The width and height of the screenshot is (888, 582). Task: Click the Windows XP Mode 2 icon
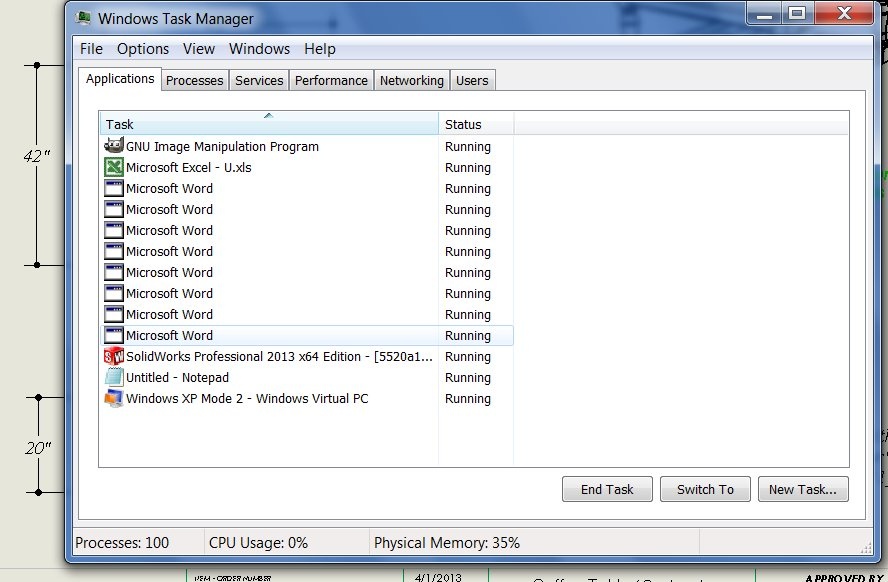(114, 398)
